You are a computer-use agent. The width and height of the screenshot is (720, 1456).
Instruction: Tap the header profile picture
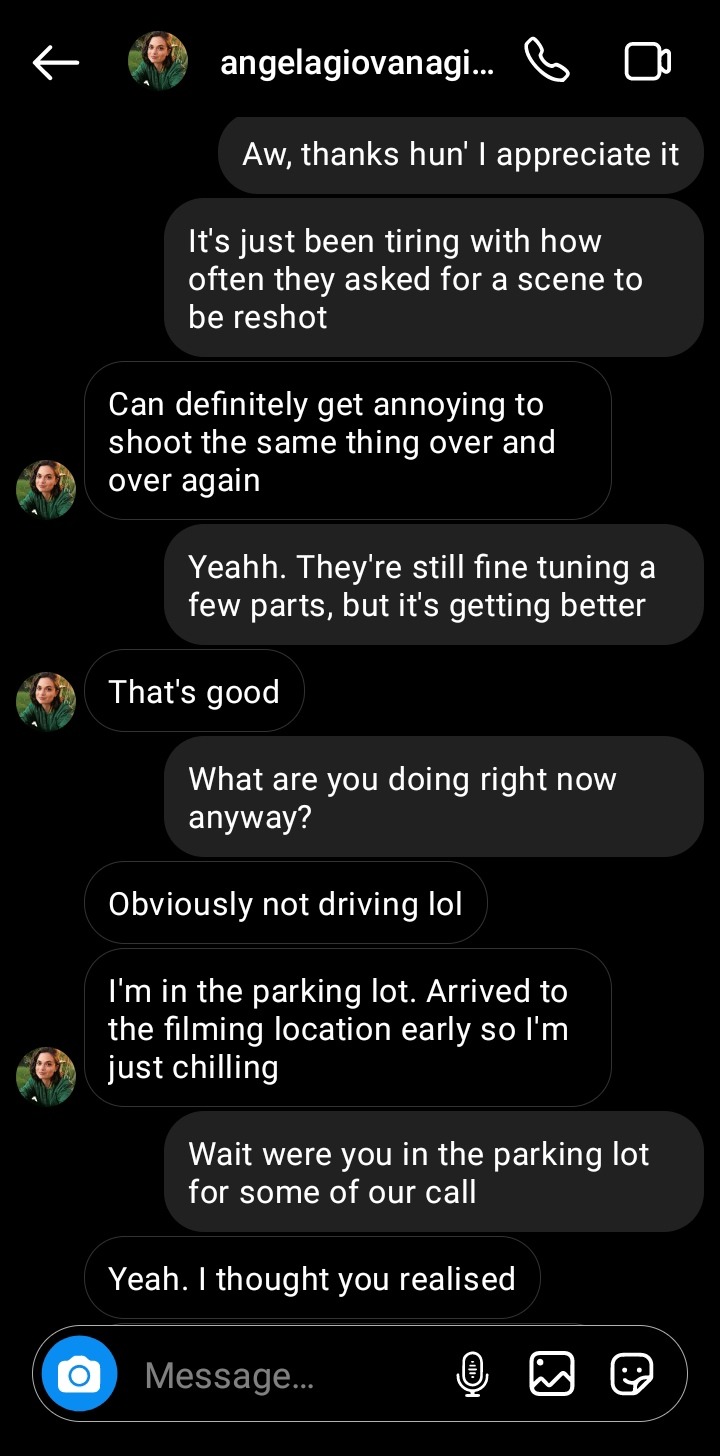click(x=158, y=62)
